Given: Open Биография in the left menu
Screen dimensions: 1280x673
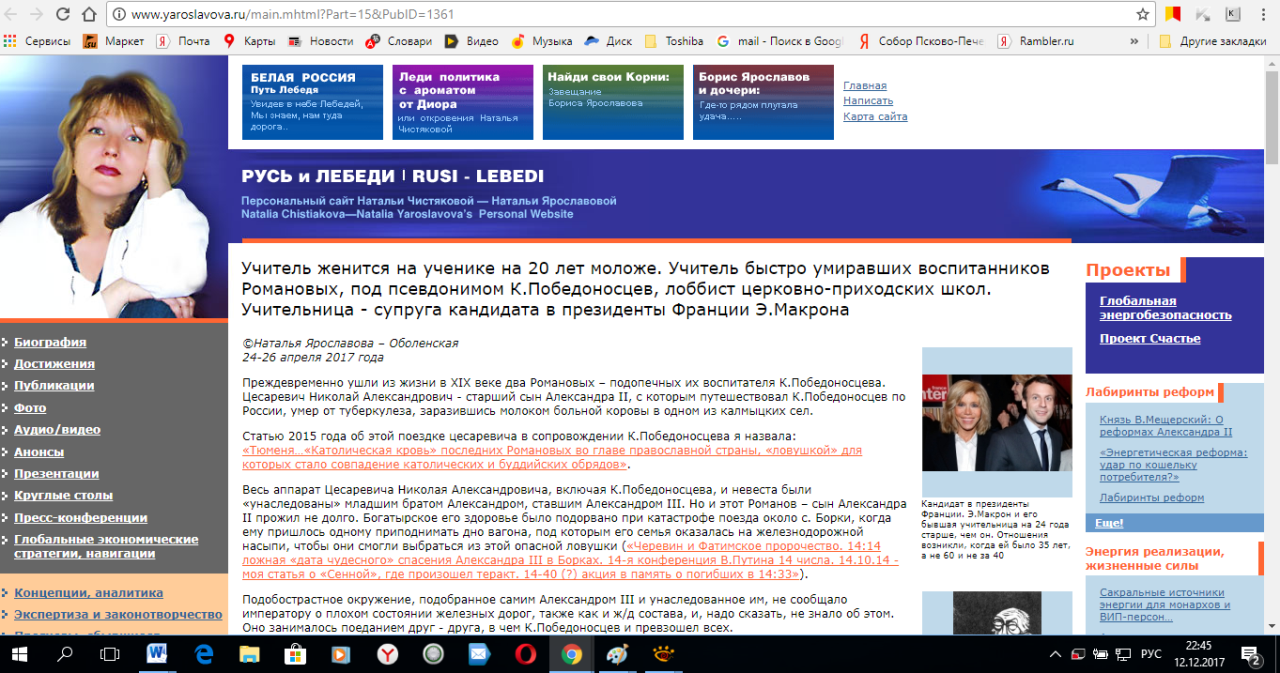Looking at the screenshot, I should [50, 342].
